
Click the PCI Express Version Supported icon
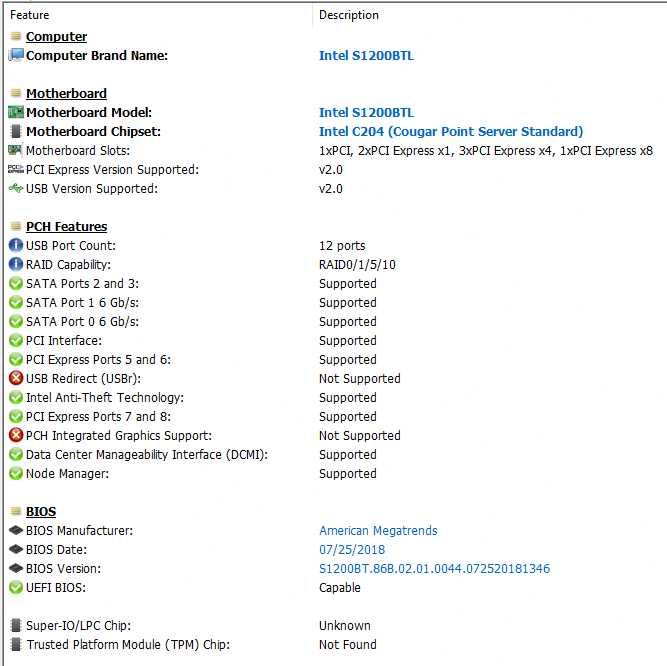[x=16, y=169]
